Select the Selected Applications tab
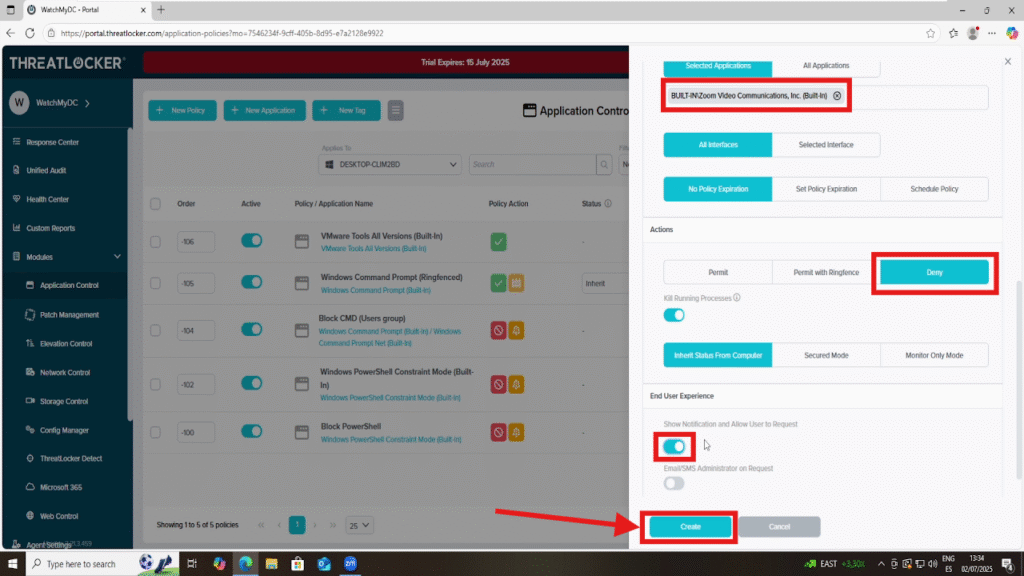1024x576 pixels. coord(718,66)
